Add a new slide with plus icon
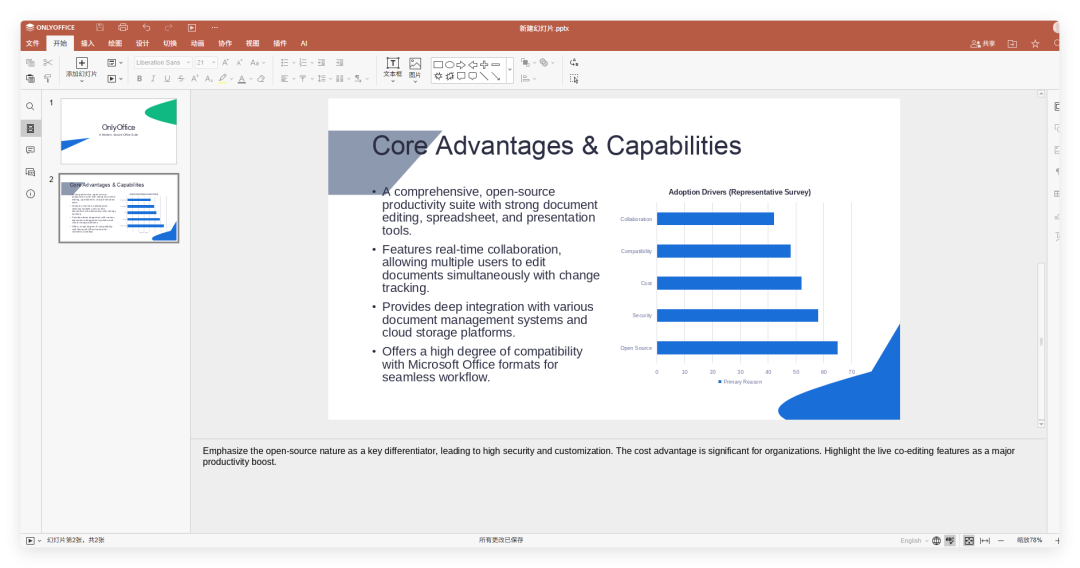 point(81,63)
